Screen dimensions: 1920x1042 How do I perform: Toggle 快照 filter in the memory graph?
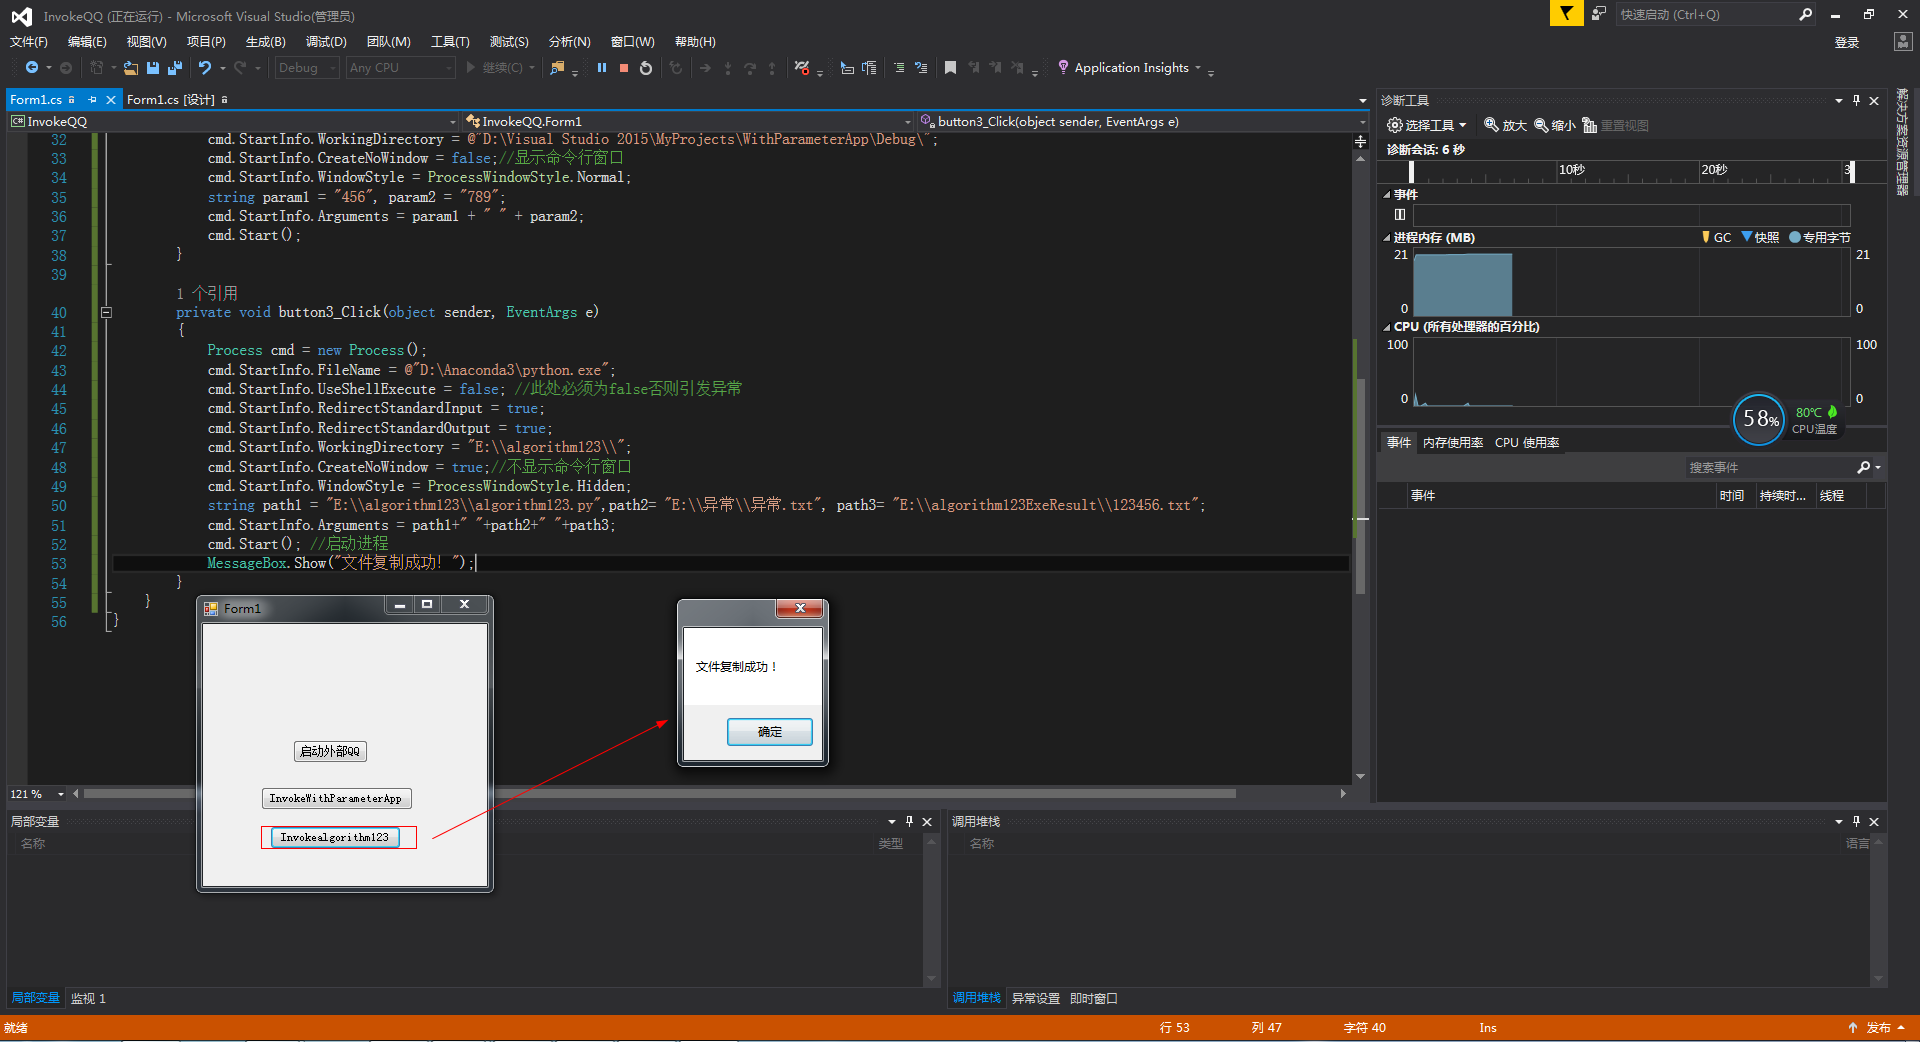[1760, 237]
